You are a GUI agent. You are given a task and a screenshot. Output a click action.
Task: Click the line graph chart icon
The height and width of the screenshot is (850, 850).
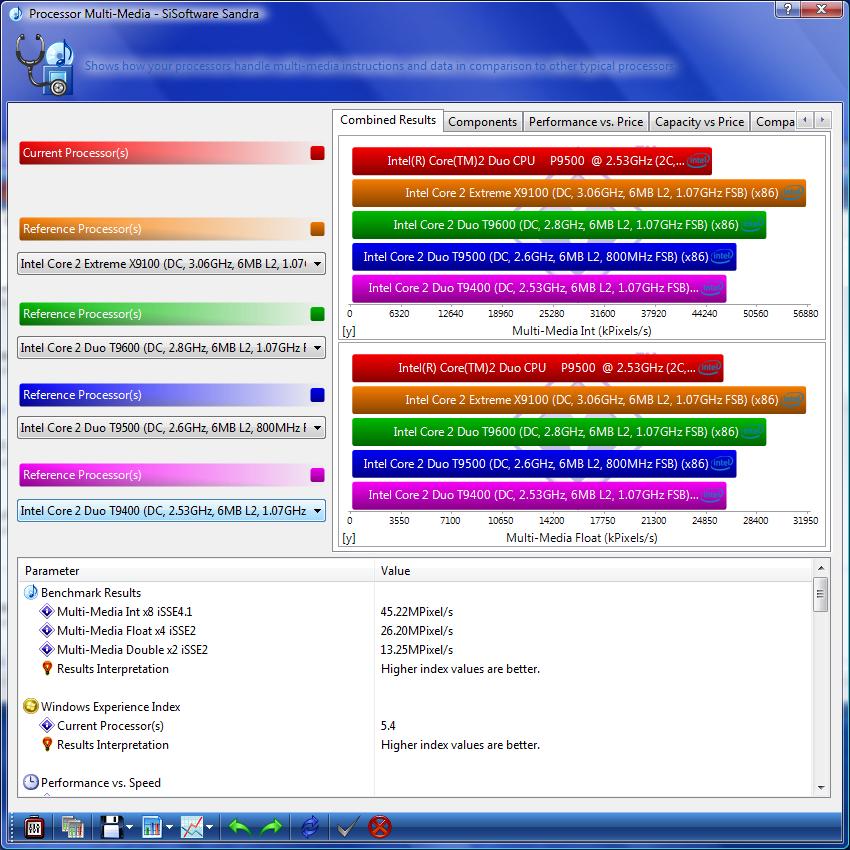coord(192,827)
